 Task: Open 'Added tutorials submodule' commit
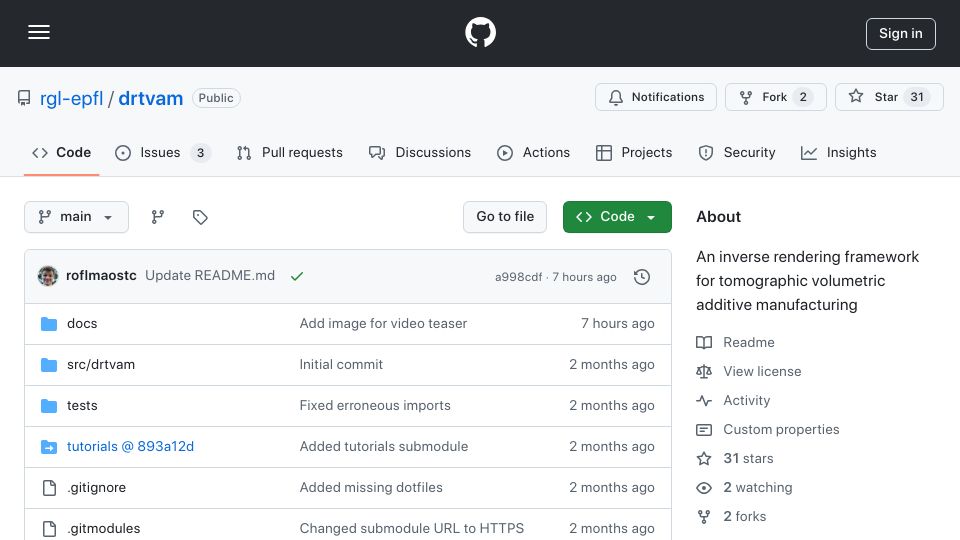tap(384, 446)
